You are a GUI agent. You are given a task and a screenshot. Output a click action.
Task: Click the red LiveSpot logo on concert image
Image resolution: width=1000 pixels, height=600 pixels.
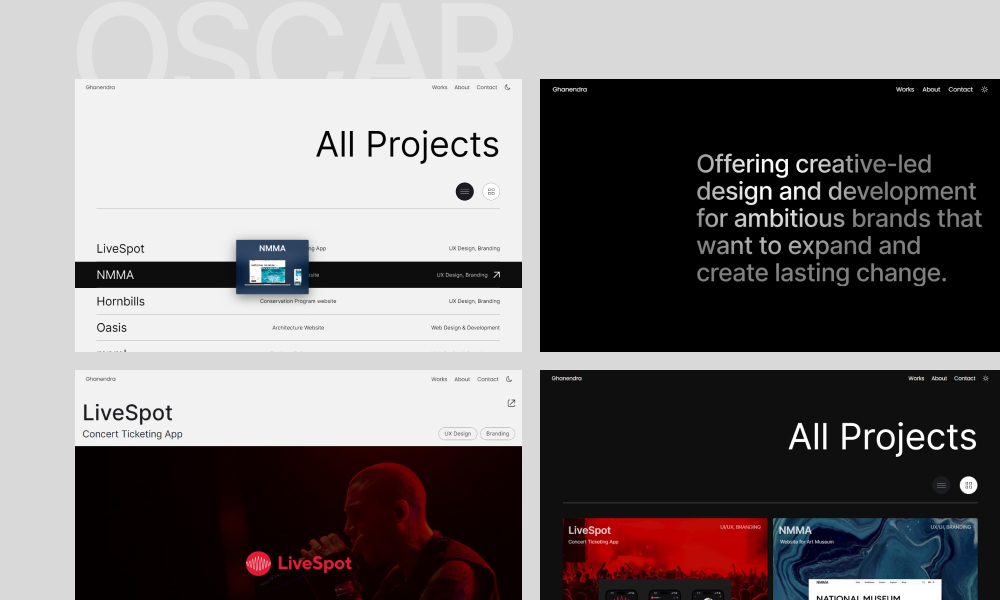click(299, 564)
